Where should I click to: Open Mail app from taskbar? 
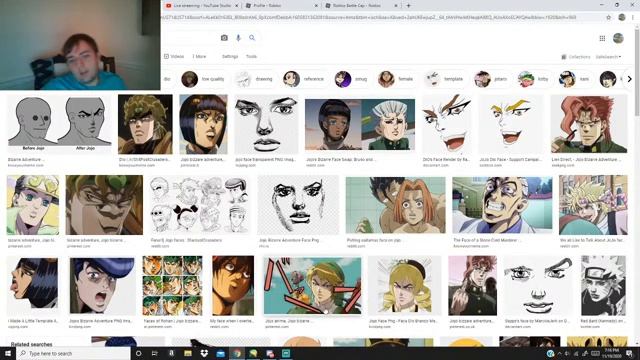(x=220, y=353)
